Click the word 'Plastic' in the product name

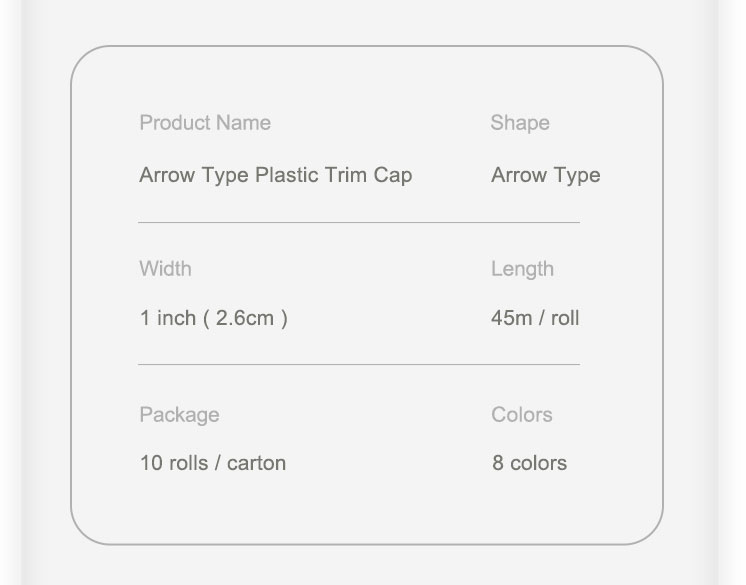287,175
